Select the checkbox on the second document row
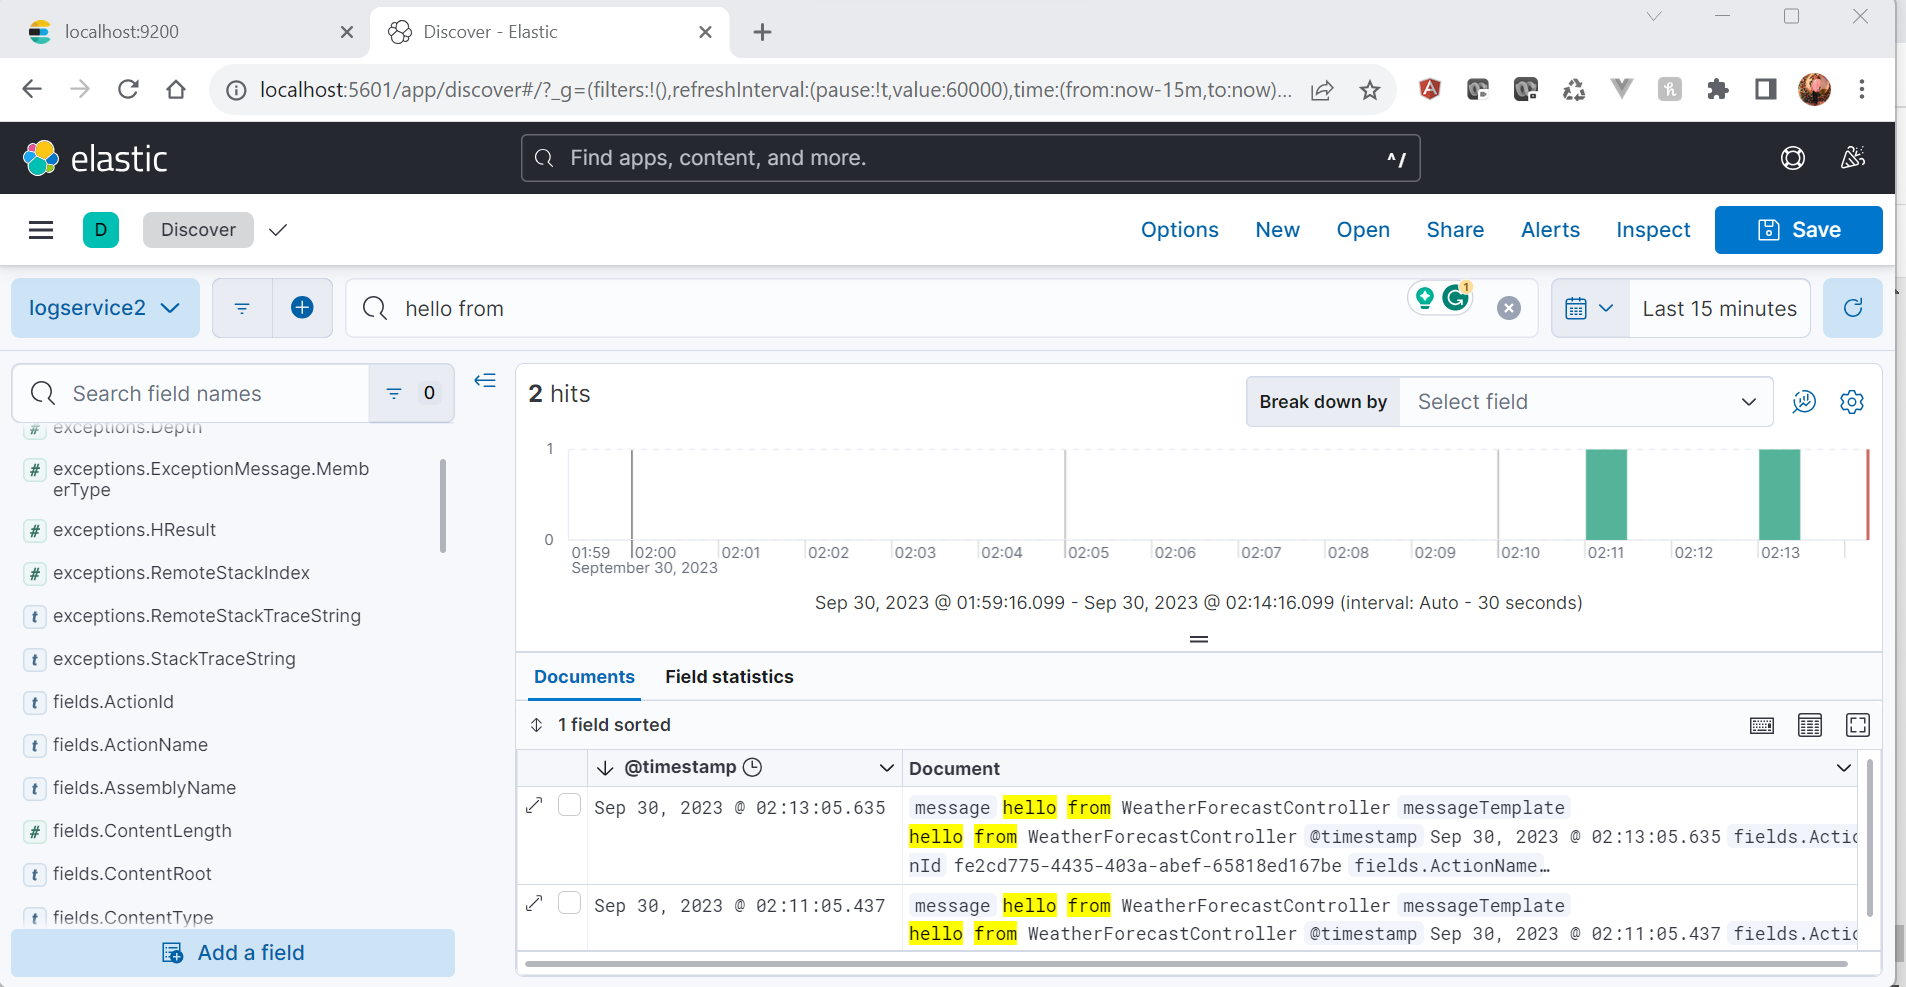Viewport: 1906px width, 987px height. [569, 902]
